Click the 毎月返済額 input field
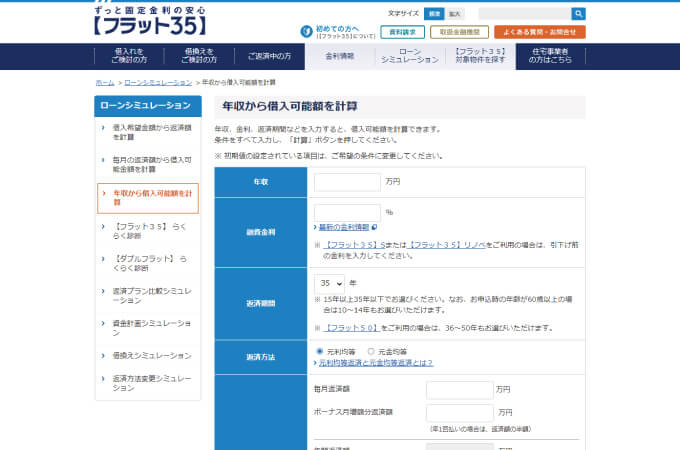680x450 pixels. tap(460, 390)
